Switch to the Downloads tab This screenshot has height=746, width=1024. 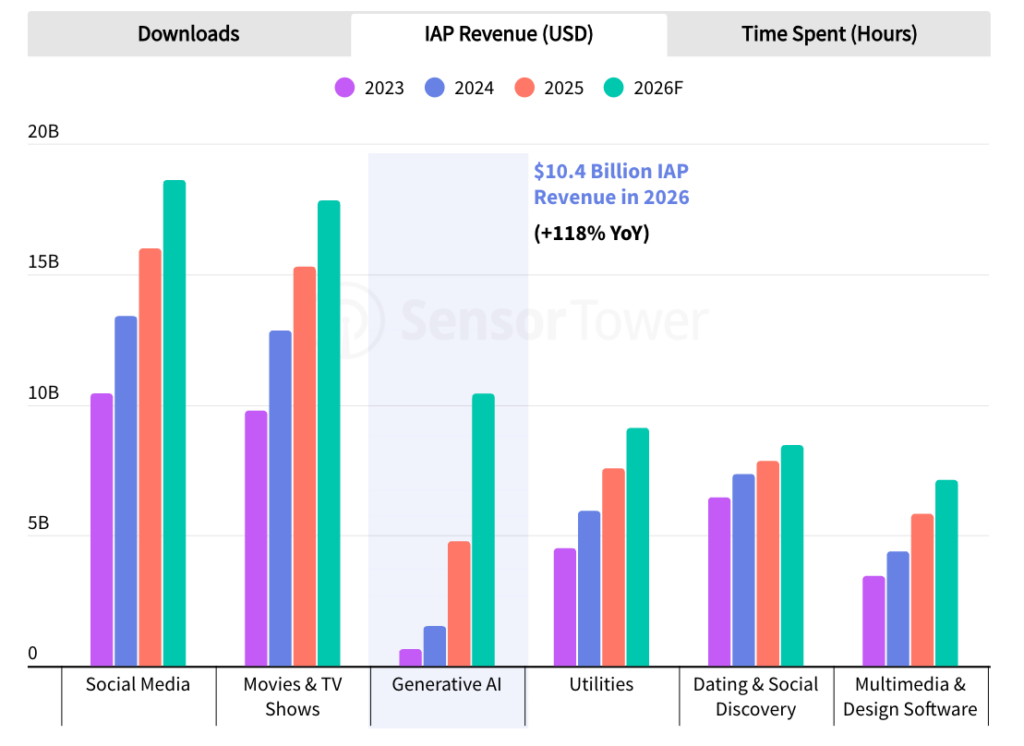click(x=188, y=34)
